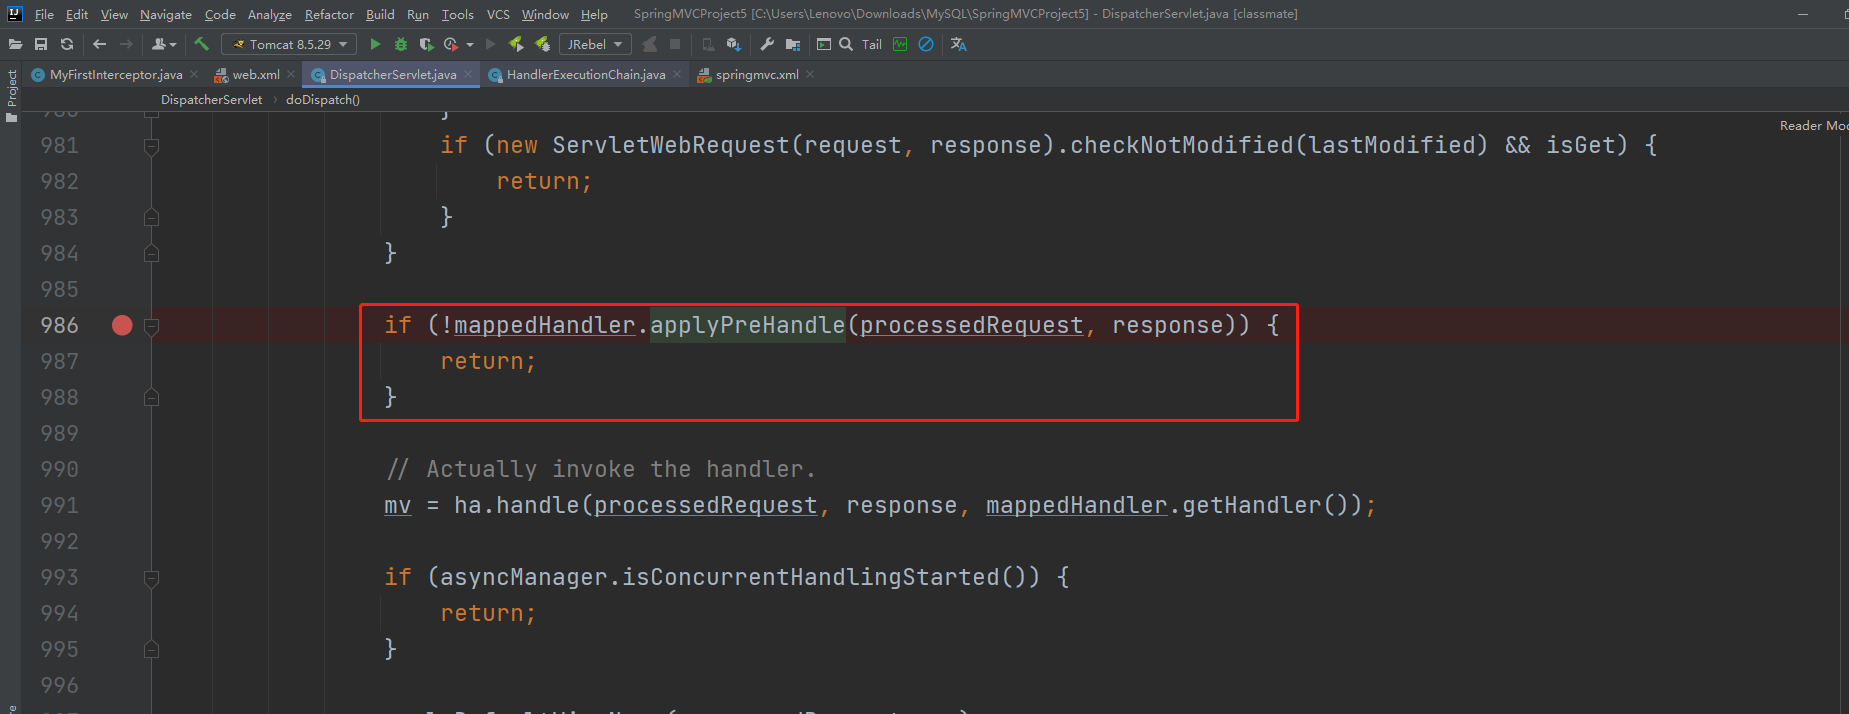The width and height of the screenshot is (1849, 714).
Task: Open Project Structure via SDK download icon
Action: pyautogui.click(x=733, y=44)
